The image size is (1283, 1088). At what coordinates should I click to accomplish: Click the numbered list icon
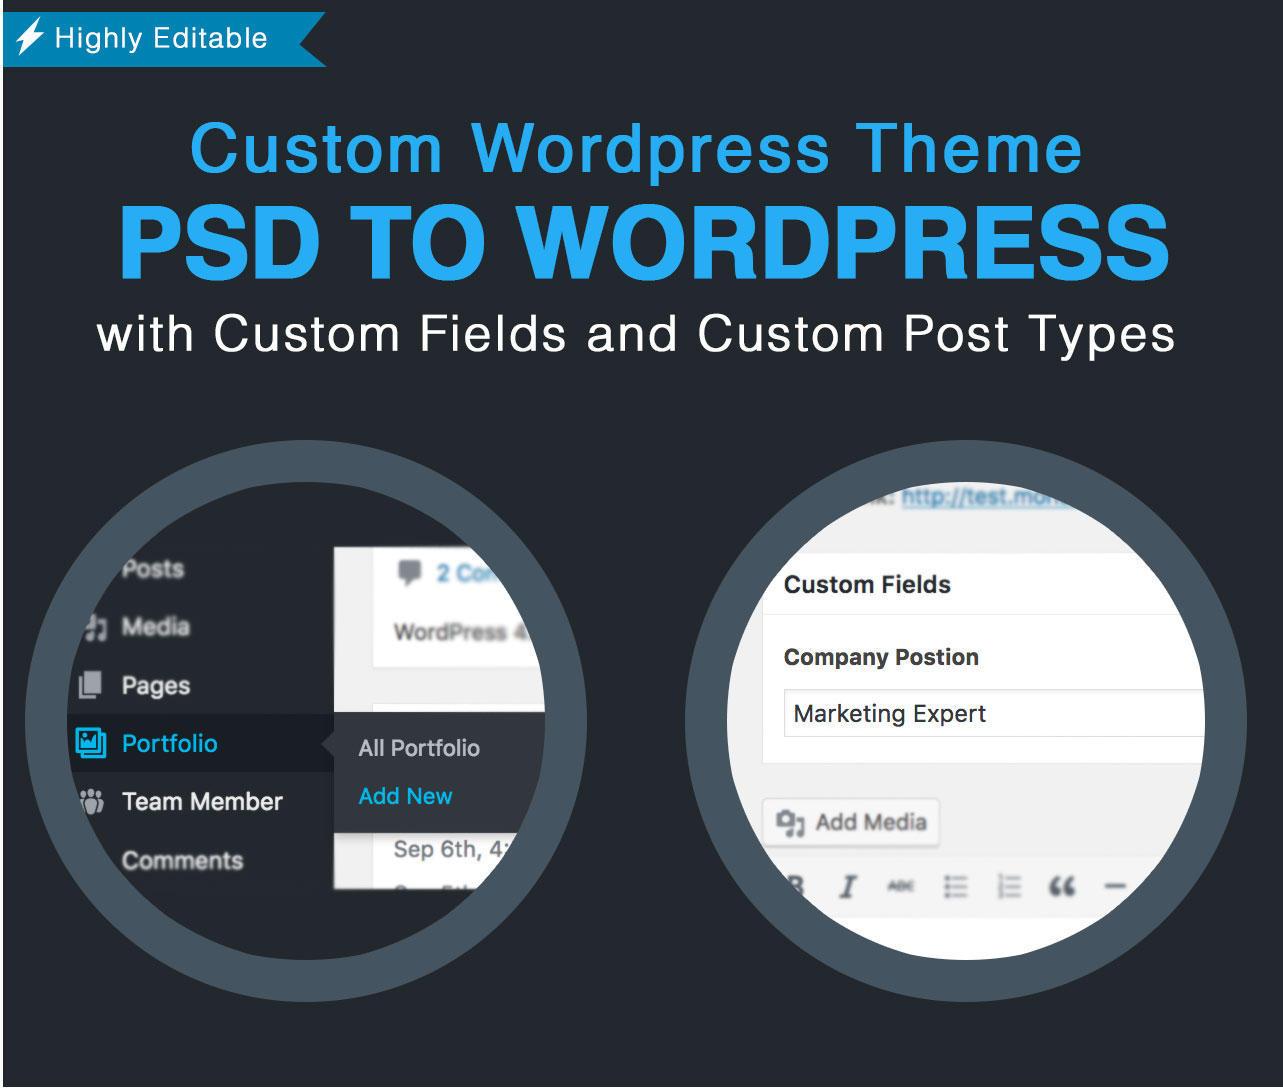tap(1008, 885)
